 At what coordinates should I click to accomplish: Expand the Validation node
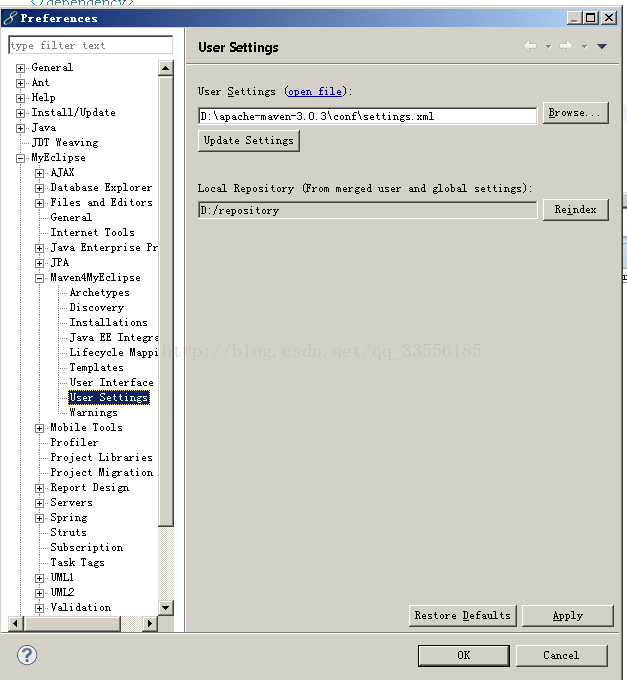(39, 608)
